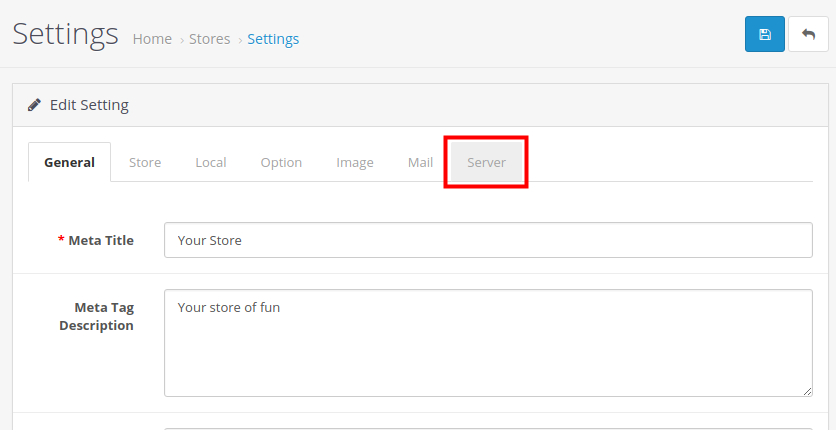Click the Meta Tag Description label
Viewport: 836px width, 430px height.
(96, 316)
